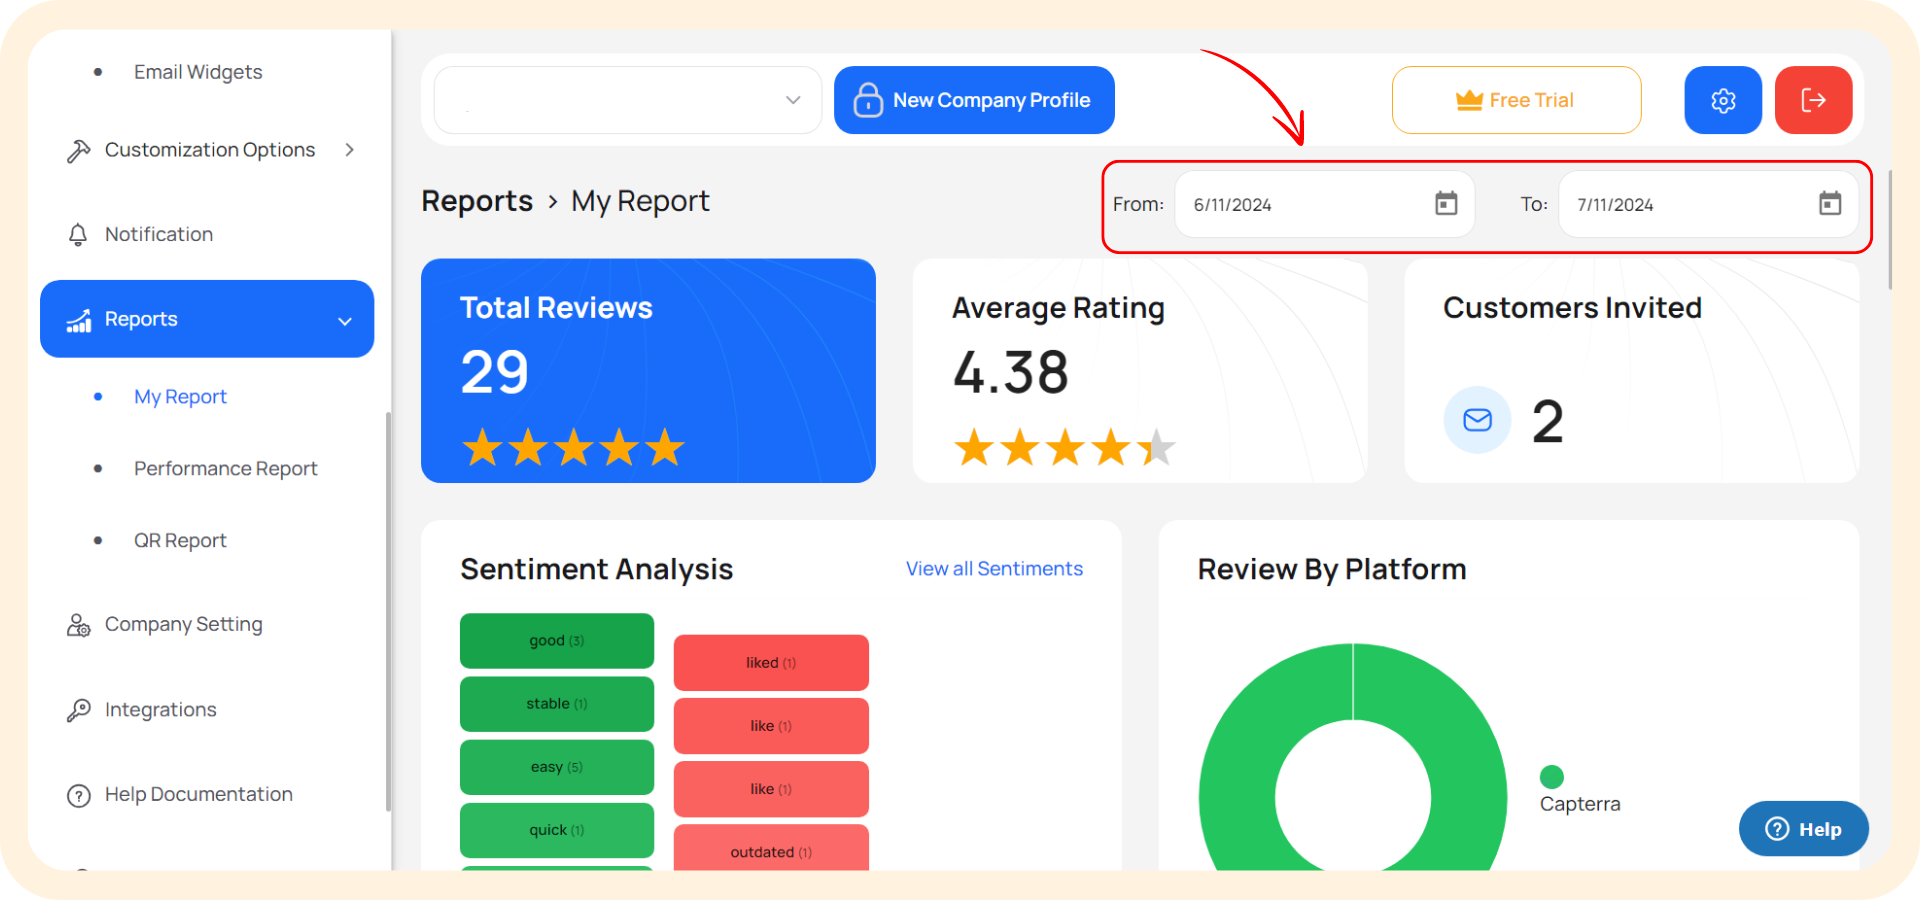
Task: Click the green 'easy (5)' sentiment tag
Action: coord(557,767)
